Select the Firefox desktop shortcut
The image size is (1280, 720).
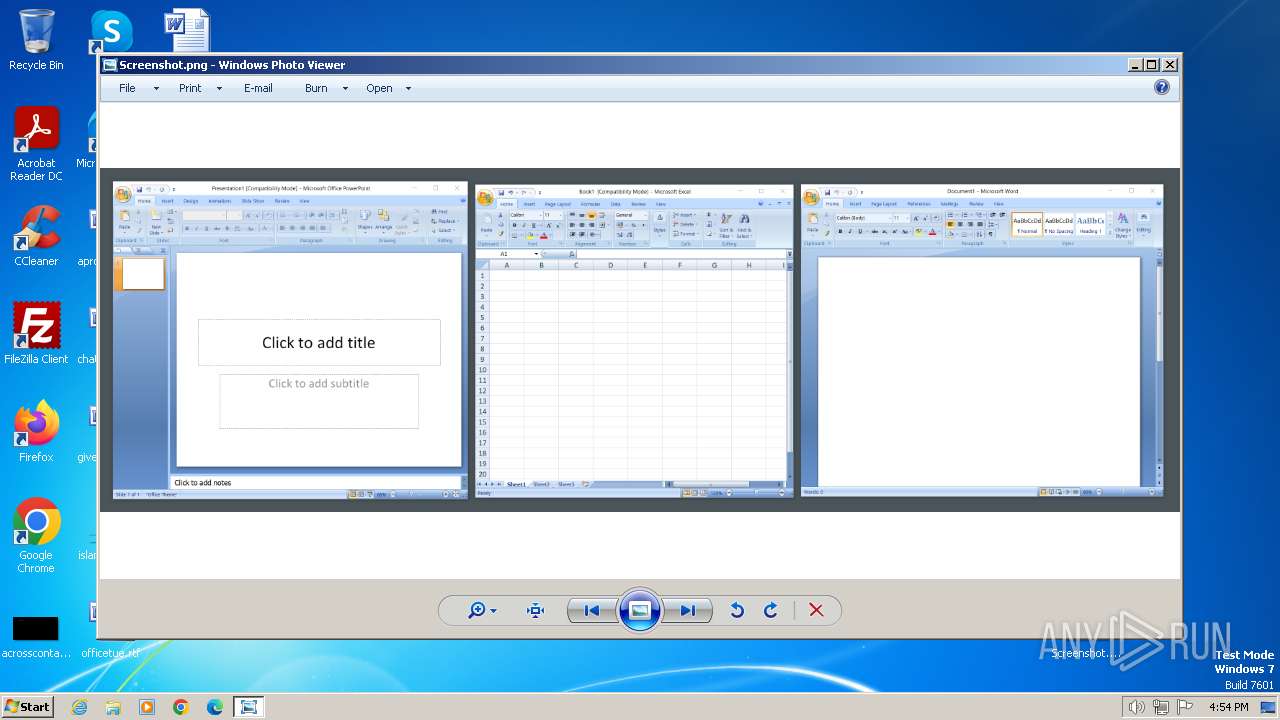tap(36, 431)
